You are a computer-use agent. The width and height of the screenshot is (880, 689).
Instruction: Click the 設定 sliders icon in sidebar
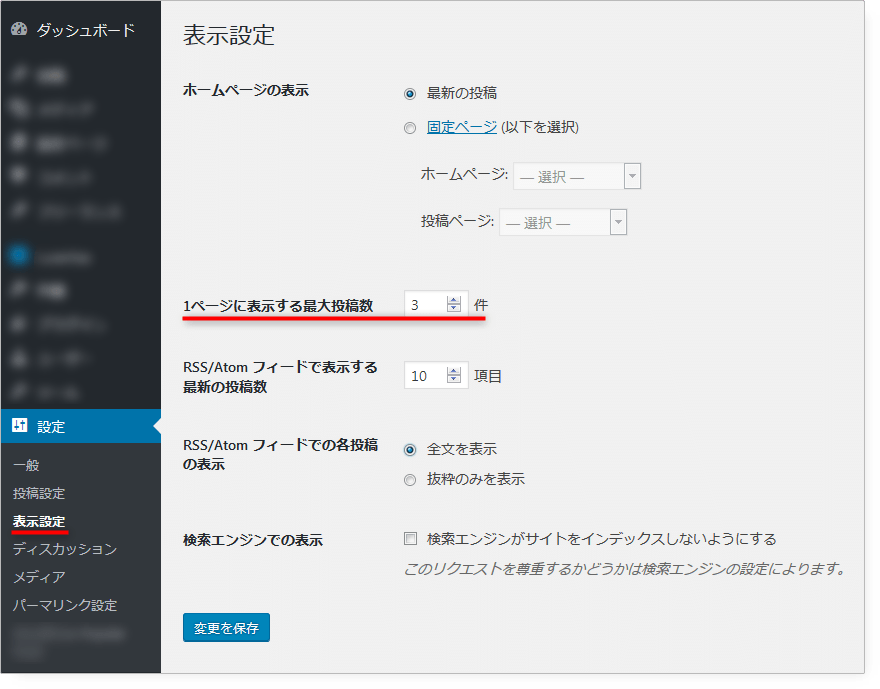(22, 425)
